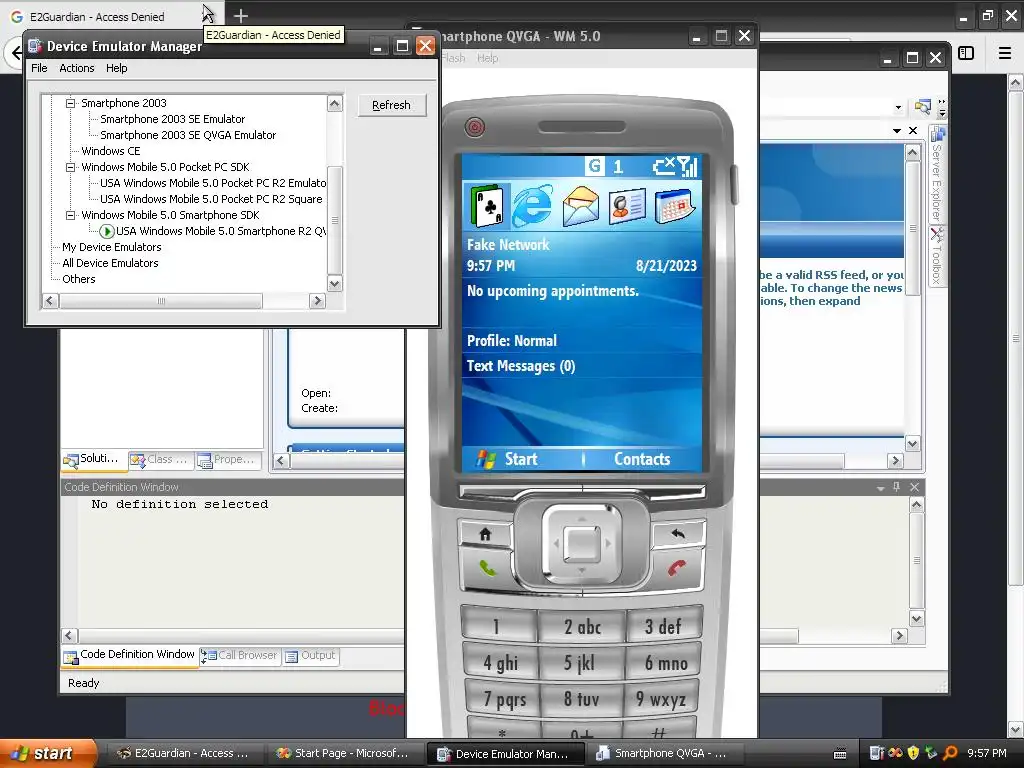Viewport: 1024px width, 768px height.
Task: Click the emulator tree vertical scrollbar thumb
Action: (334, 221)
